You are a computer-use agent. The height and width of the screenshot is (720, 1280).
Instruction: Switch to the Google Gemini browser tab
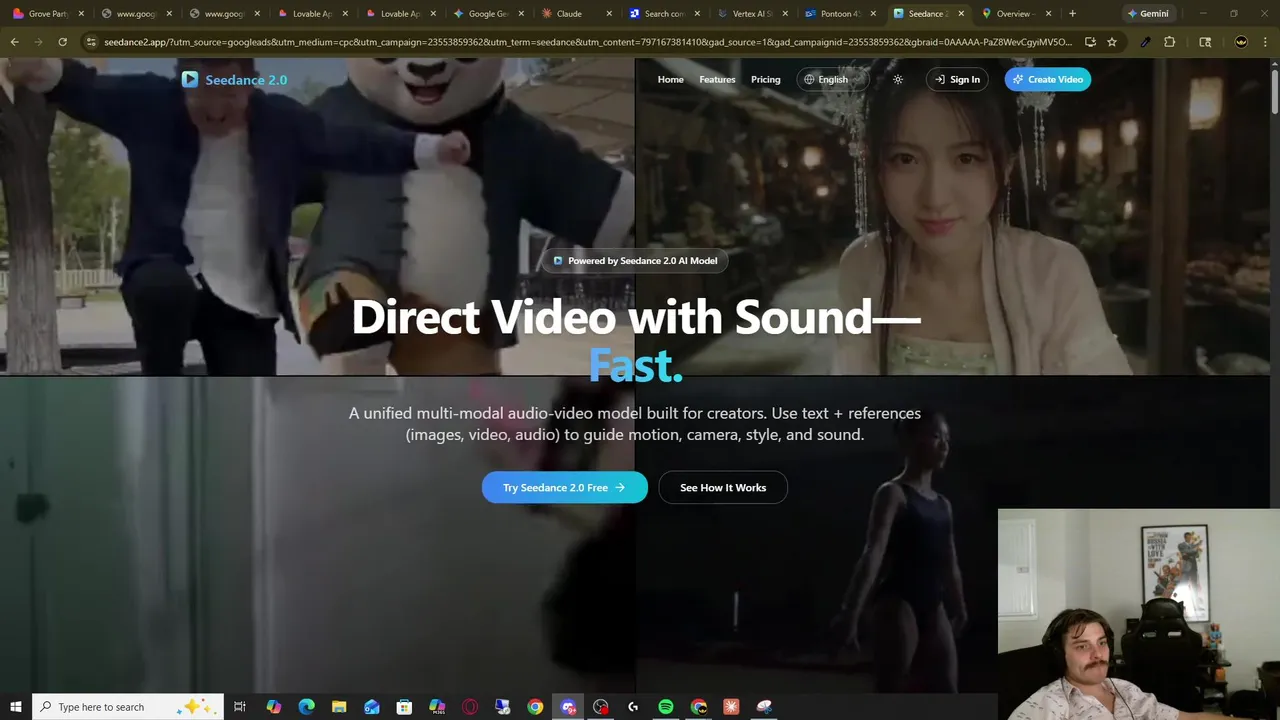pos(486,14)
